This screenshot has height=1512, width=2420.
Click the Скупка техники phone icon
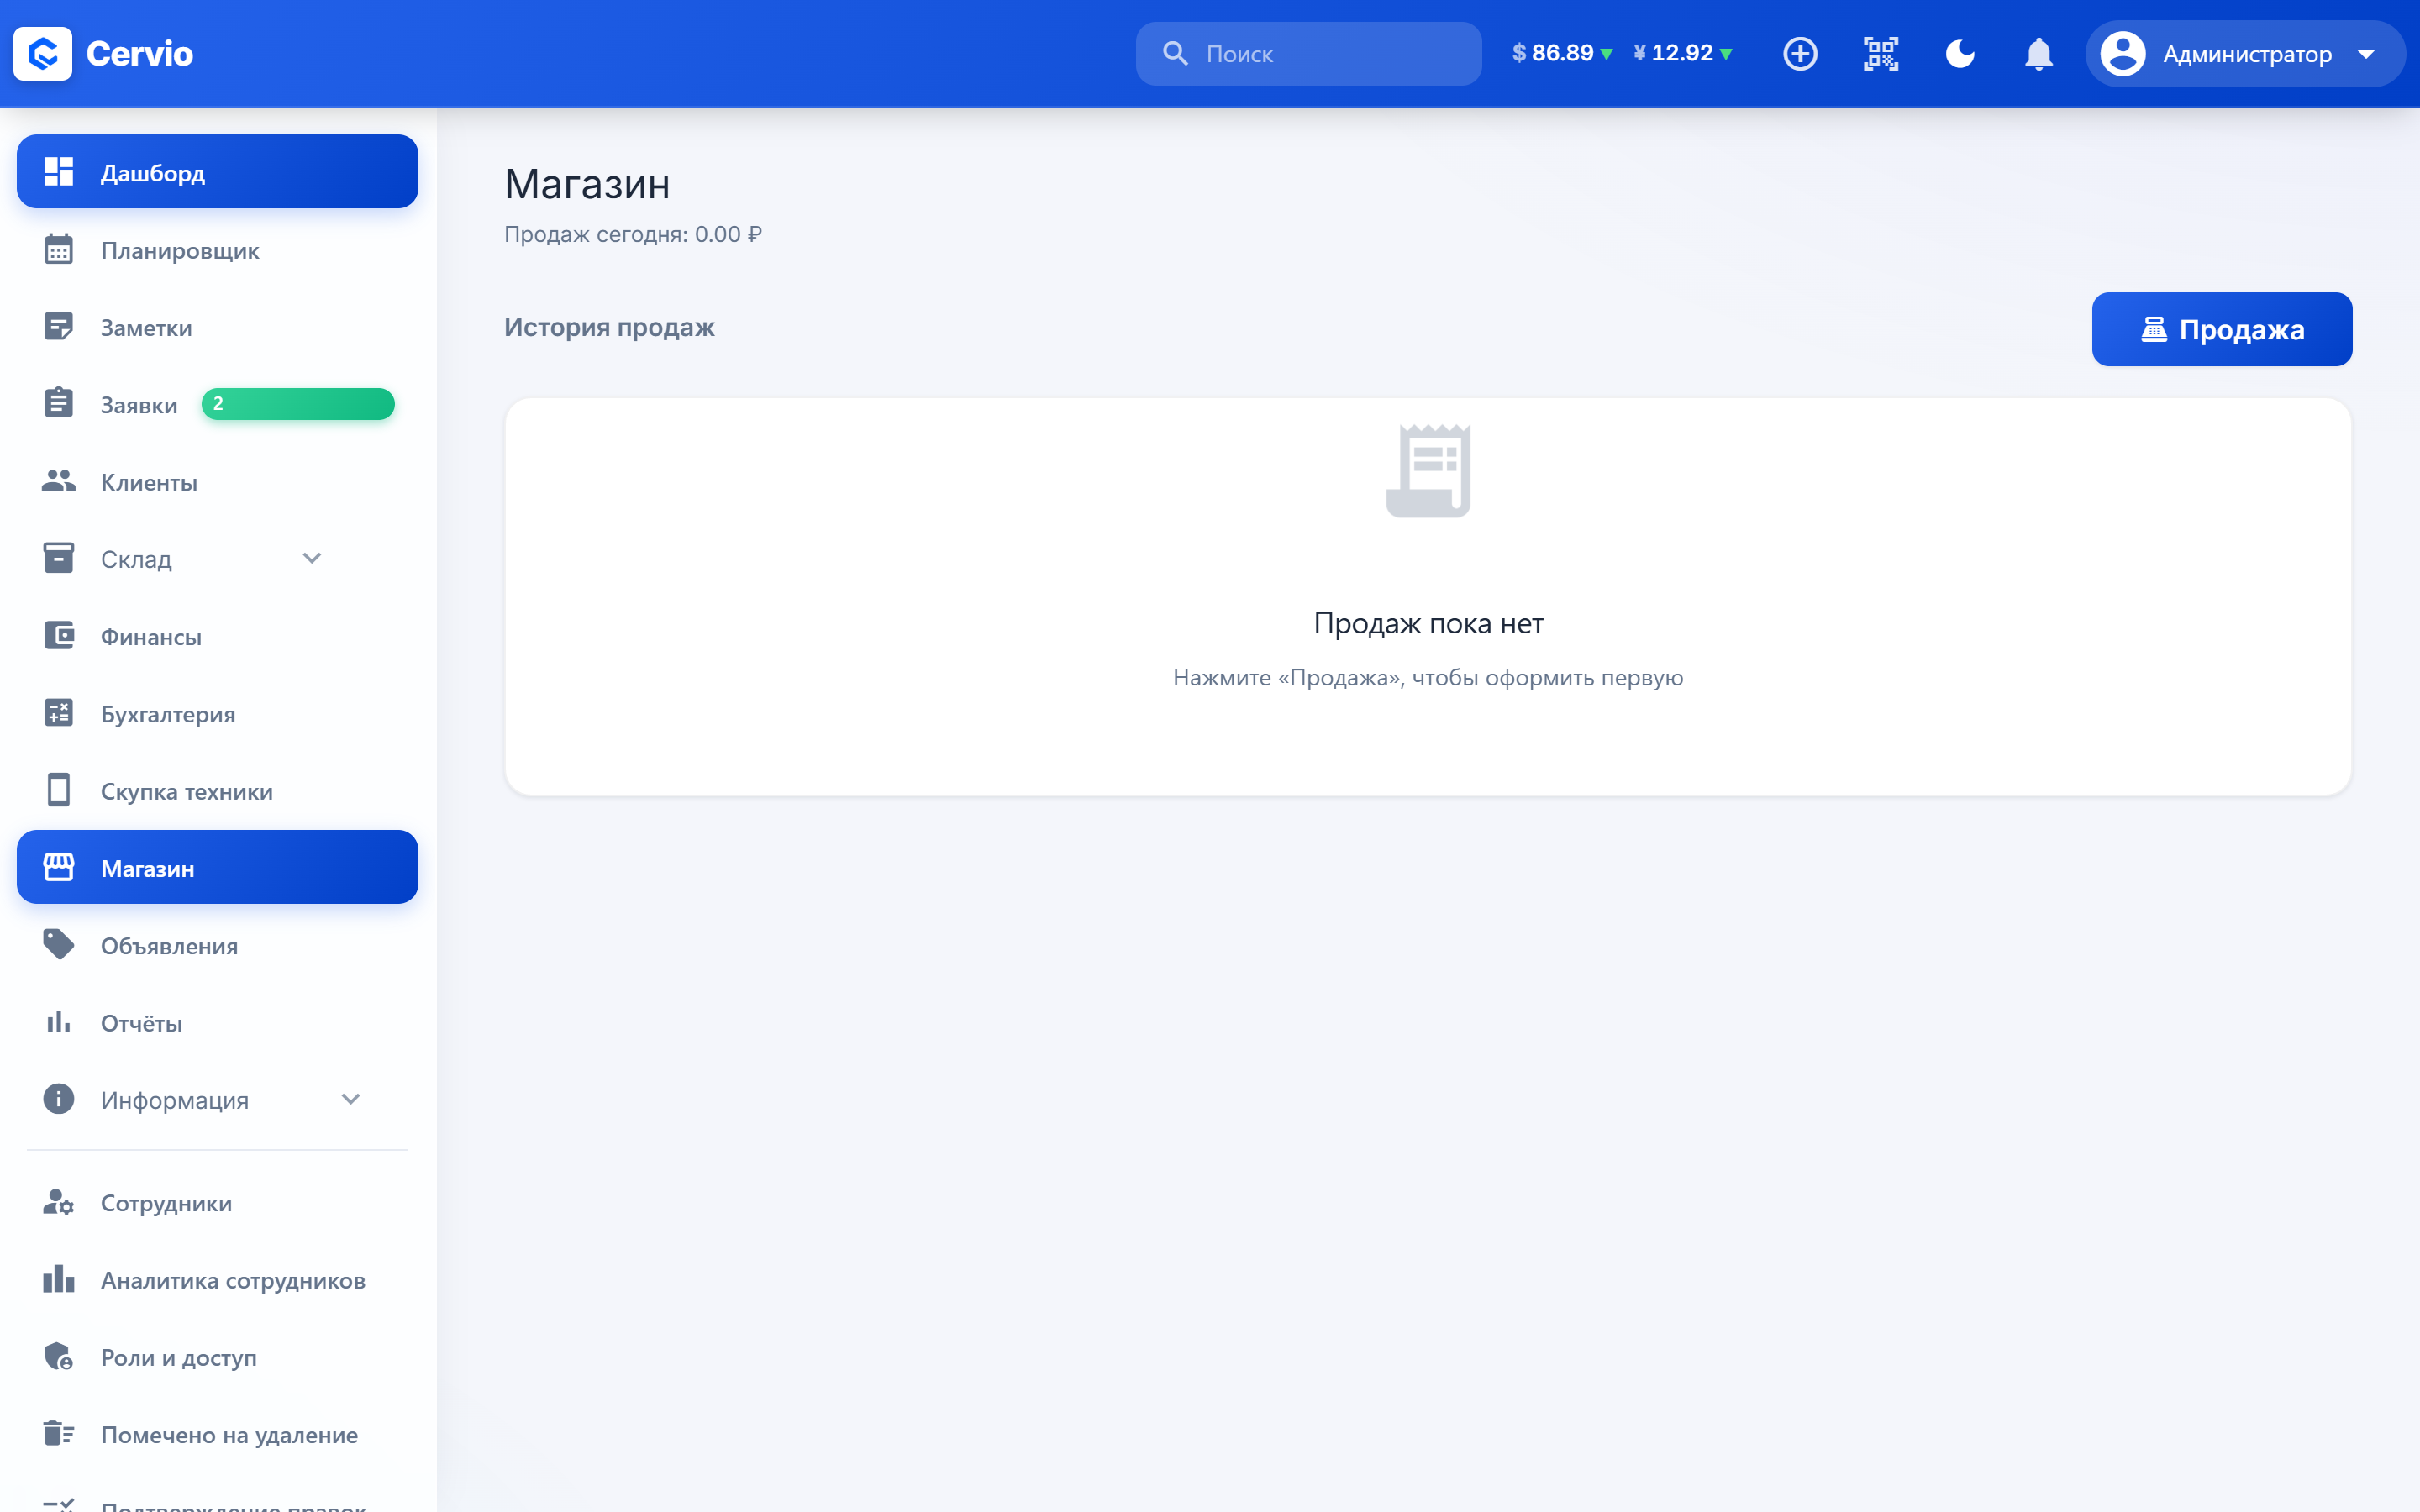pos(58,790)
